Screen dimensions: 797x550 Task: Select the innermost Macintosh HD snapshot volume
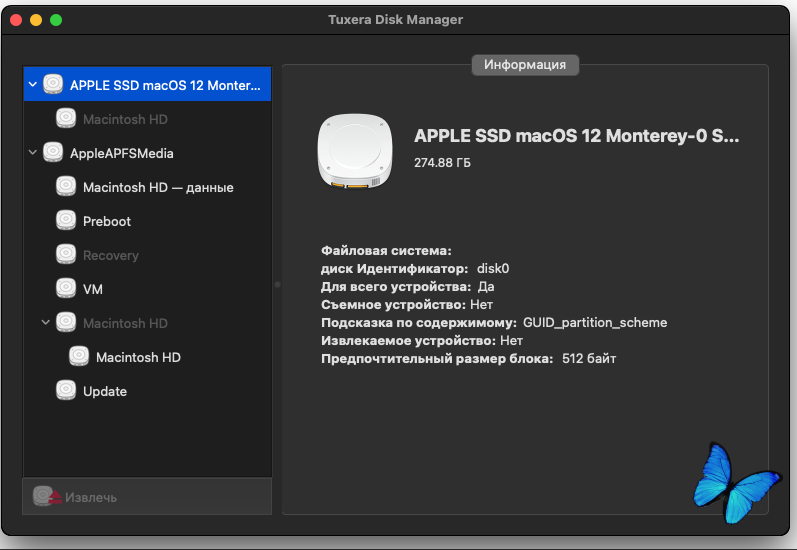coord(138,357)
